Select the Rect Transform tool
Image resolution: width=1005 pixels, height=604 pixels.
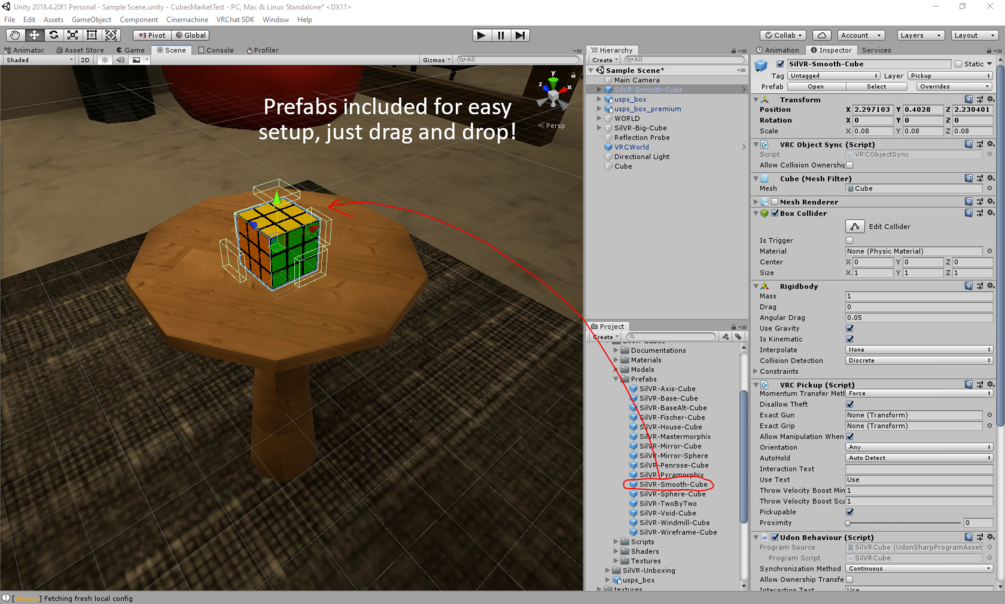92,35
